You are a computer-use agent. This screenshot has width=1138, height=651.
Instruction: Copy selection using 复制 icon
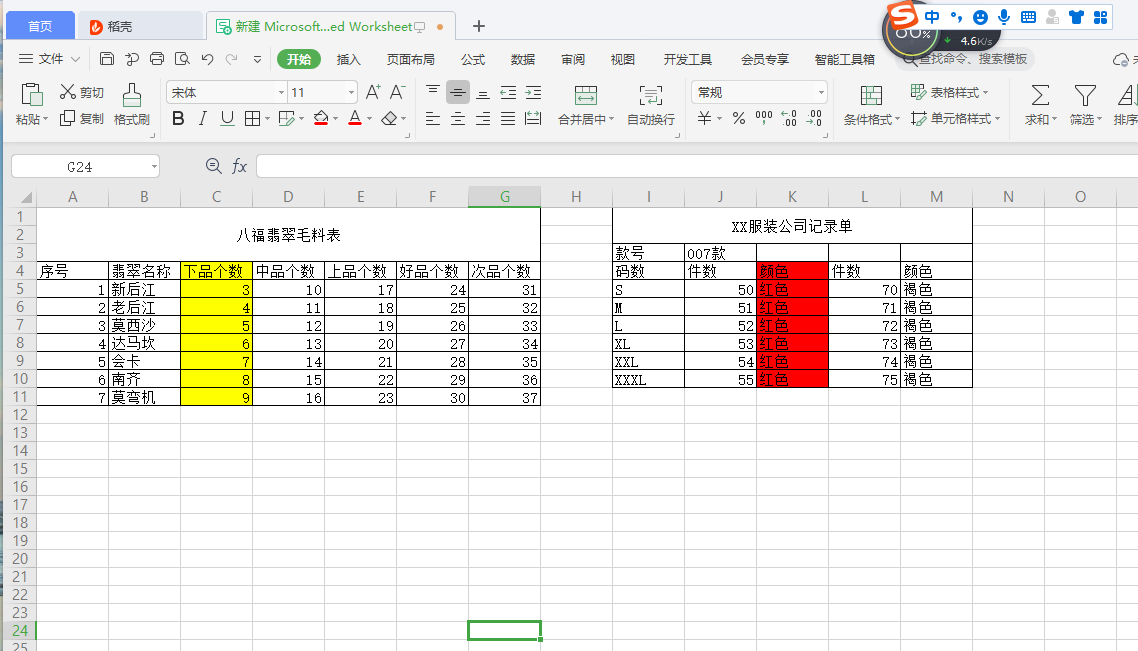click(x=67, y=118)
